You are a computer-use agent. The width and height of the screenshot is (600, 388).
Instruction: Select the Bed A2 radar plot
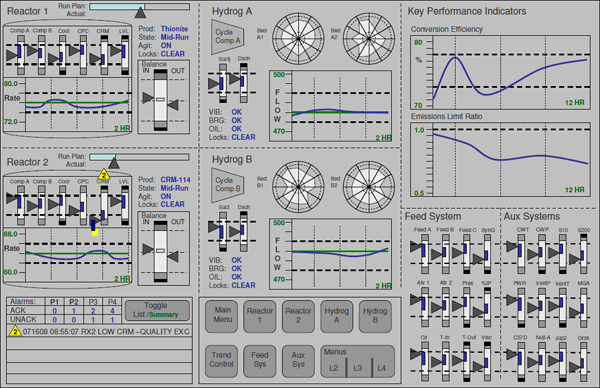click(x=369, y=39)
